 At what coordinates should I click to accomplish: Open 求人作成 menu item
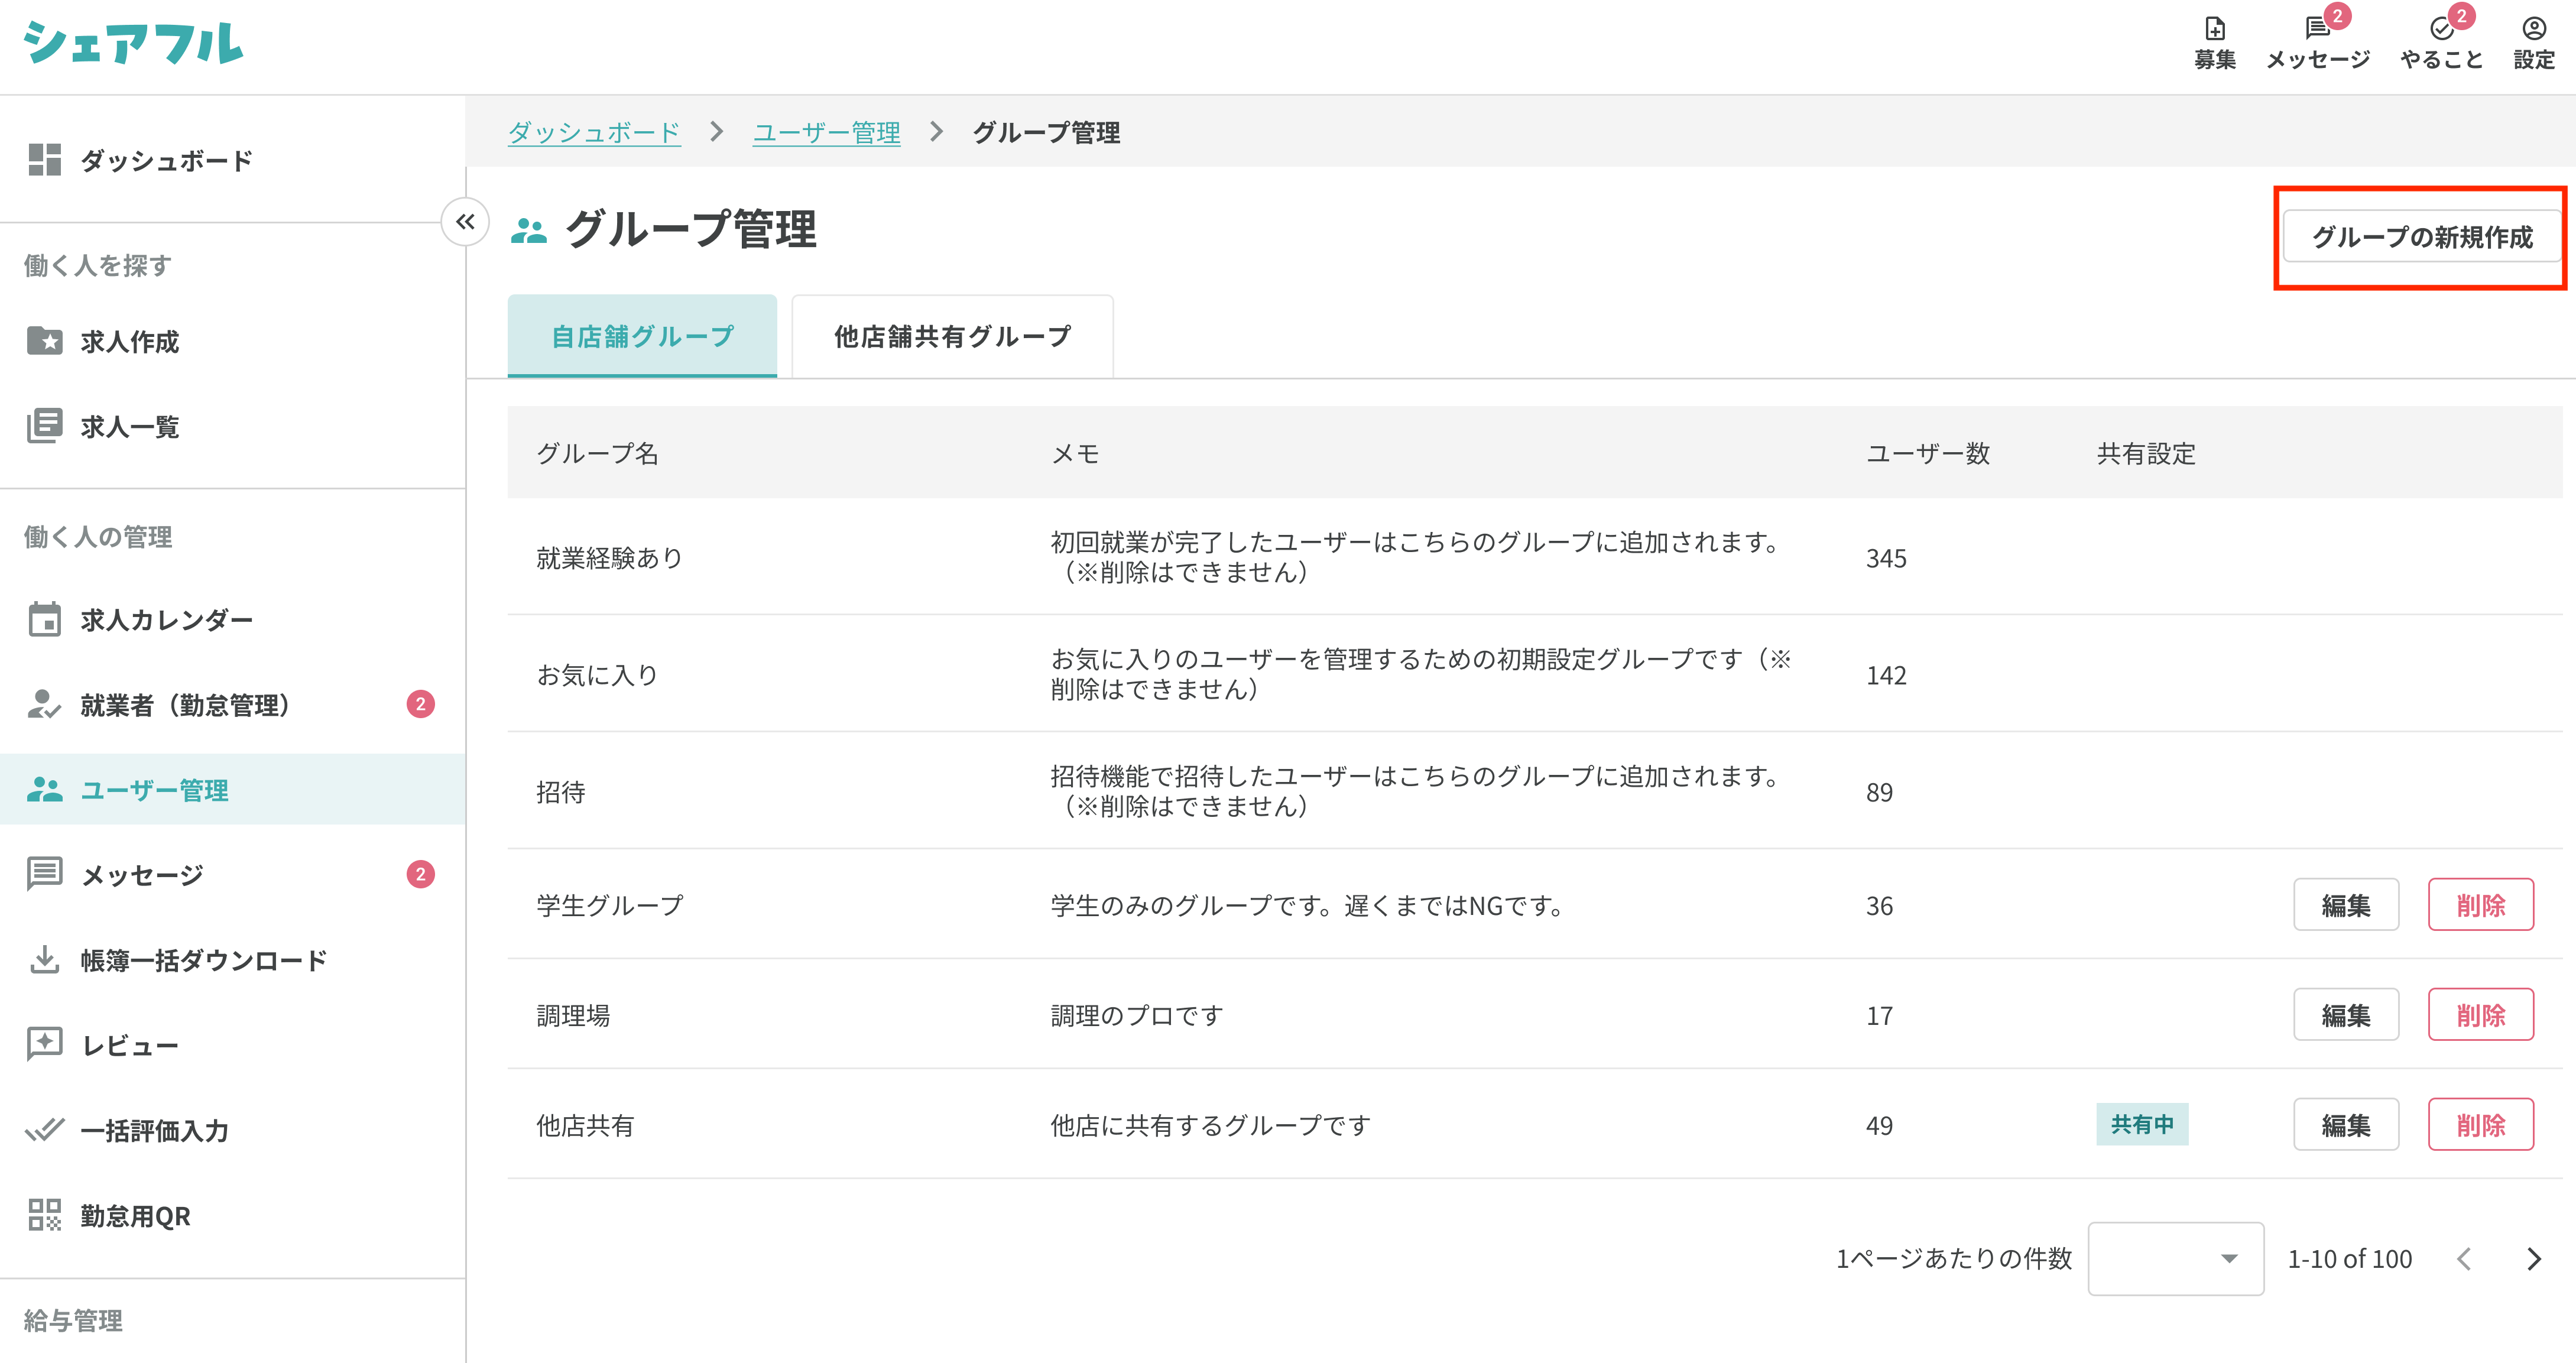click(x=232, y=340)
